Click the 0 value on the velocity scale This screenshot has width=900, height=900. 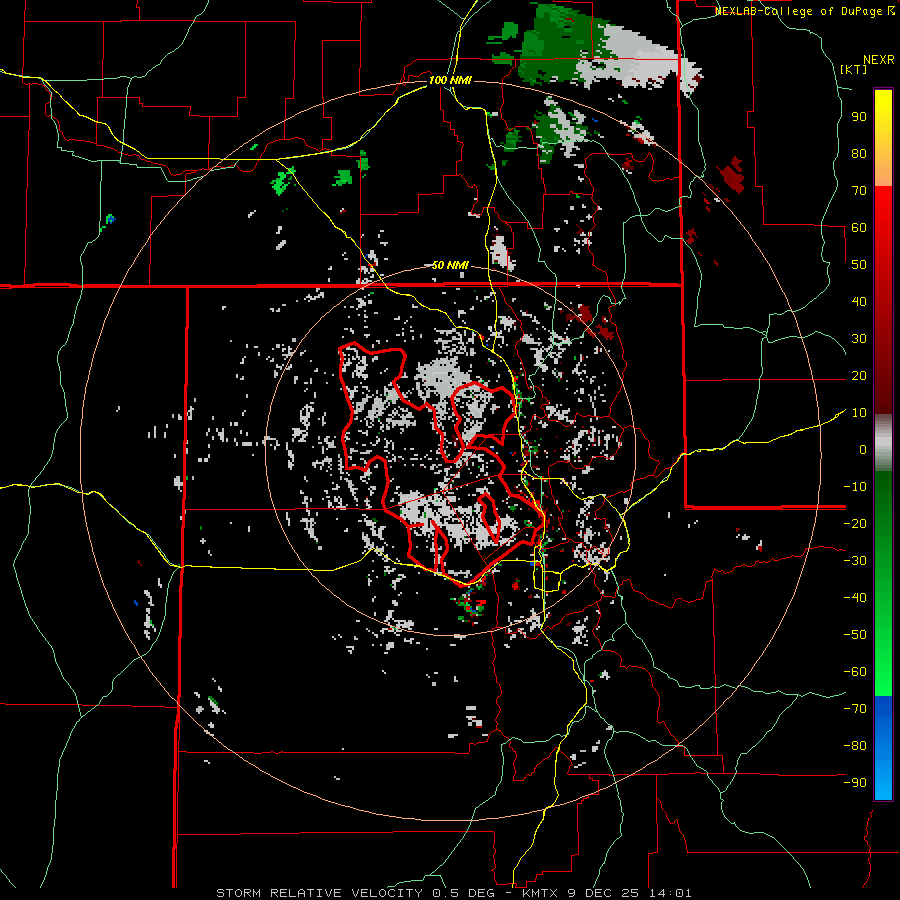tap(863, 450)
